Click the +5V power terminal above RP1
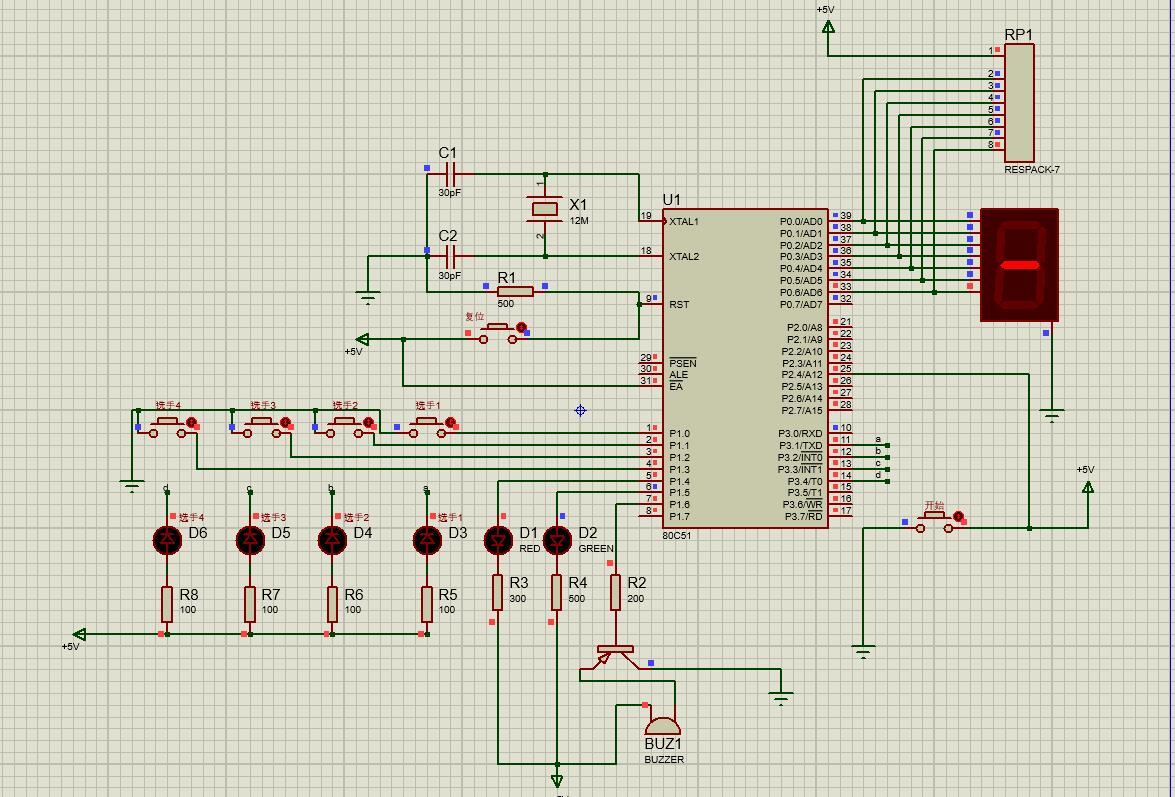This screenshot has width=1175, height=797. point(828,27)
